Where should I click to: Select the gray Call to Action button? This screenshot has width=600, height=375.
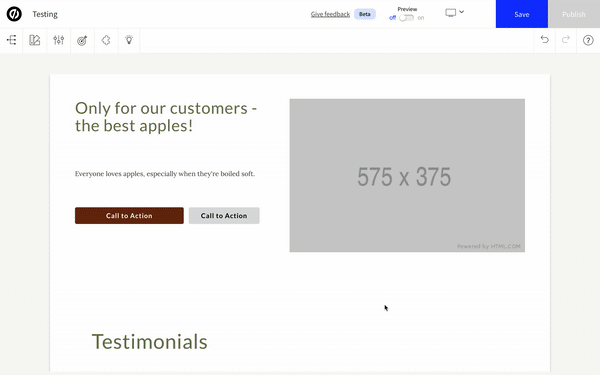click(x=224, y=215)
